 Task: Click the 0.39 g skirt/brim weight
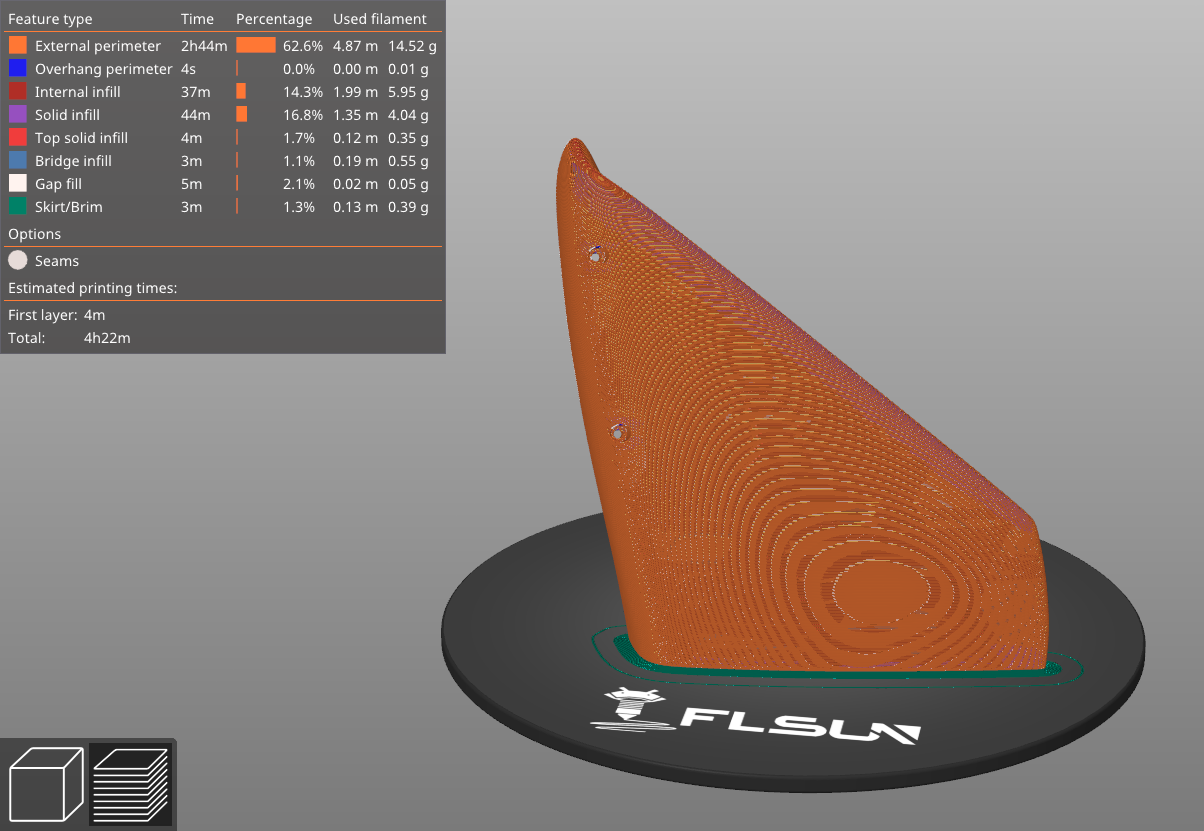(x=408, y=207)
